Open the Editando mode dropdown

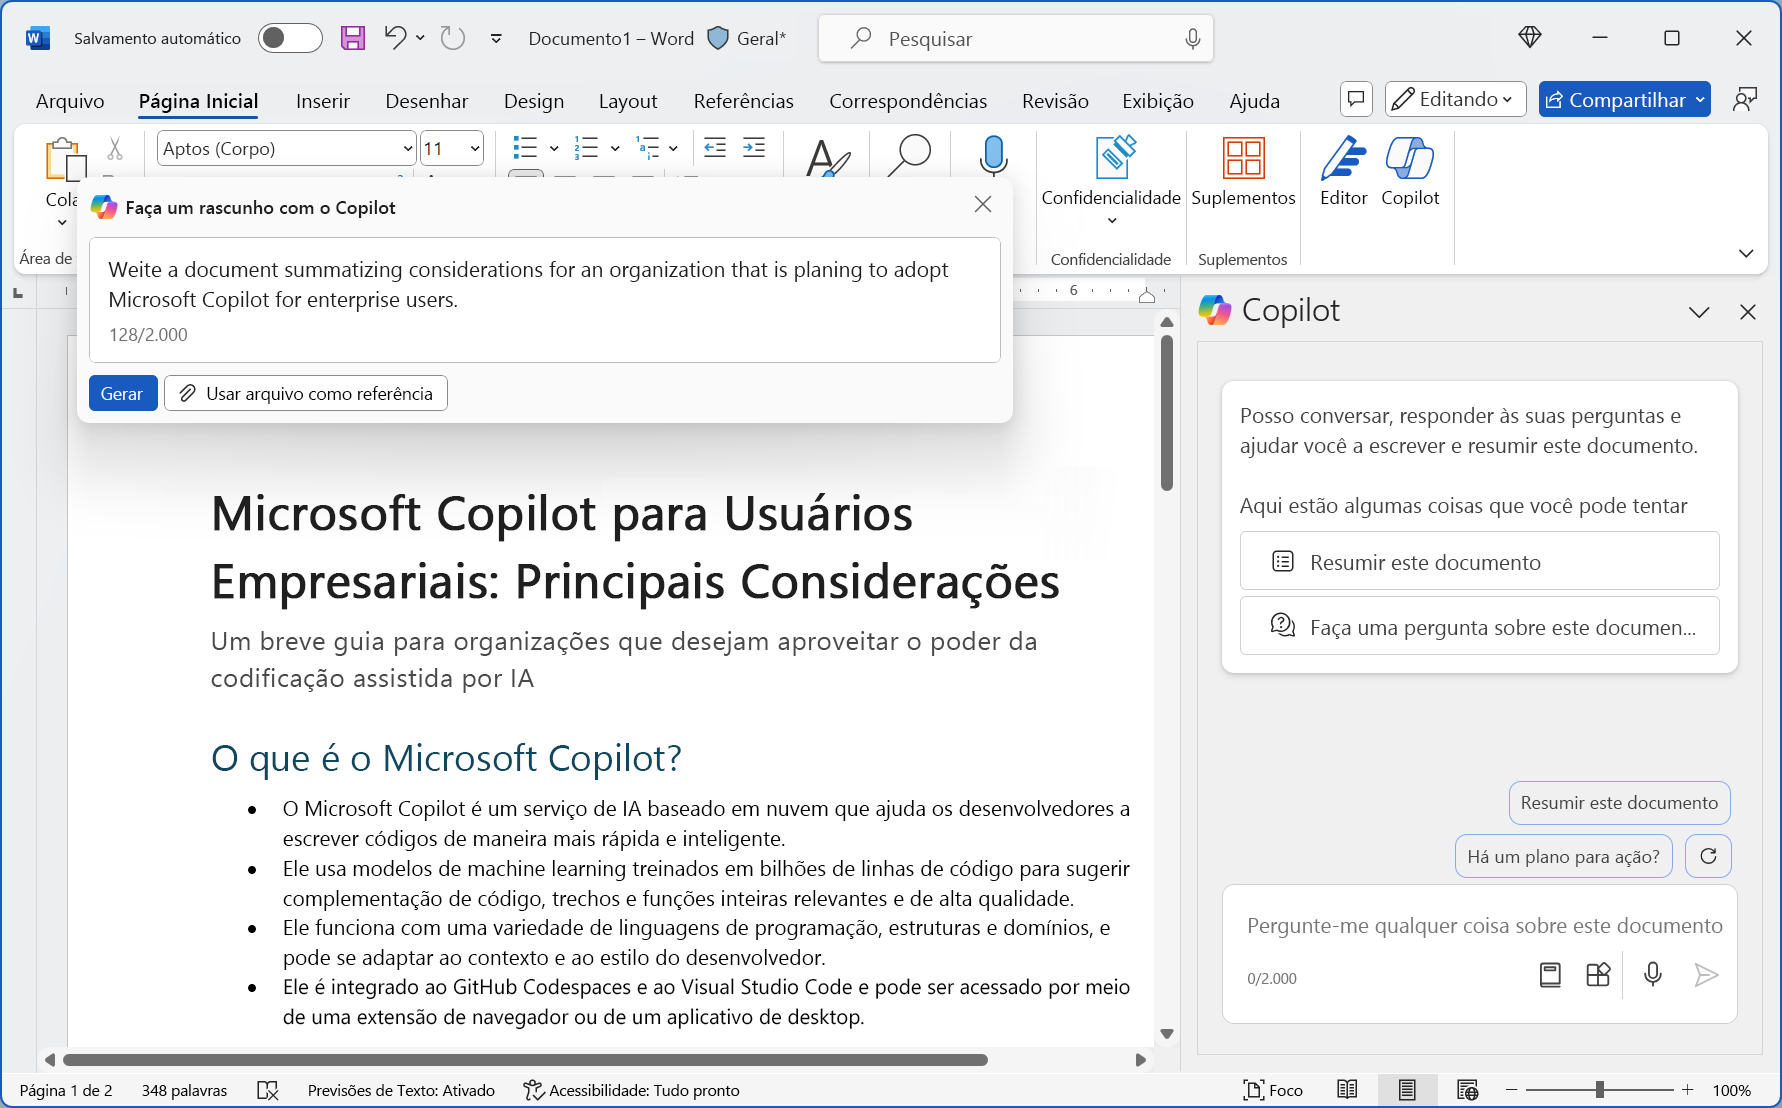(1456, 99)
